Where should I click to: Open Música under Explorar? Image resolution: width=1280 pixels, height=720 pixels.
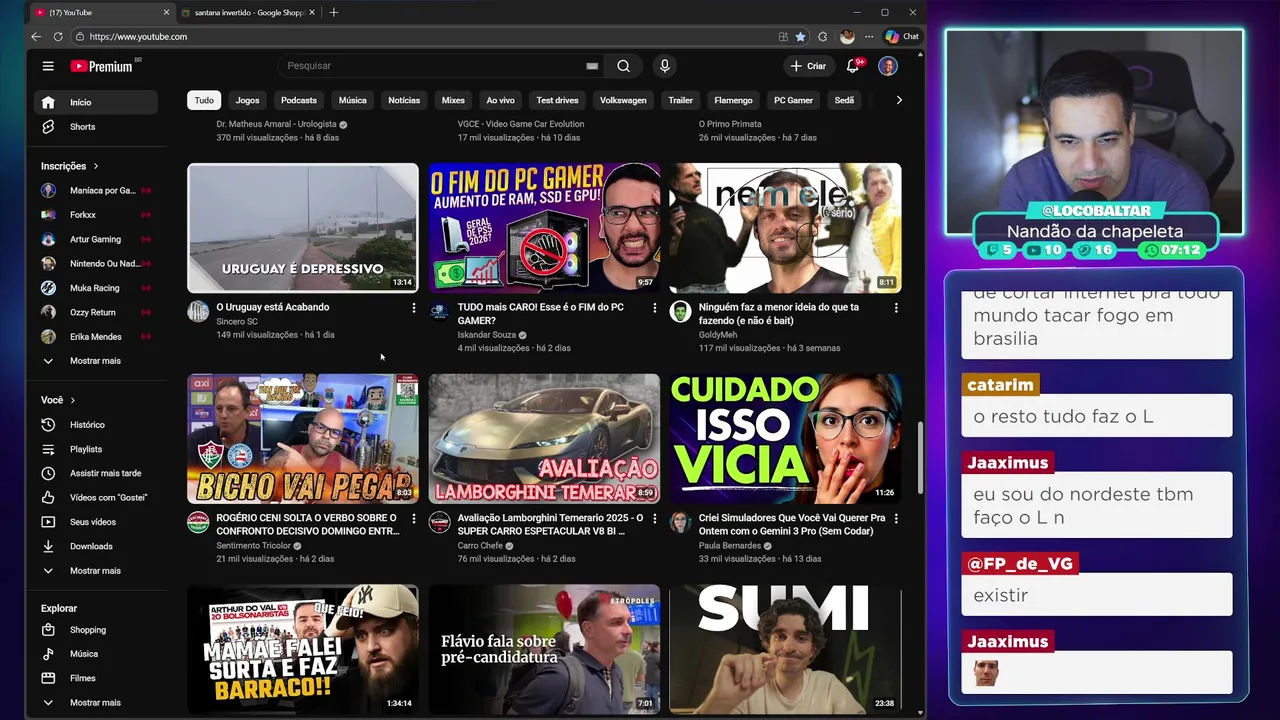[x=97, y=654]
